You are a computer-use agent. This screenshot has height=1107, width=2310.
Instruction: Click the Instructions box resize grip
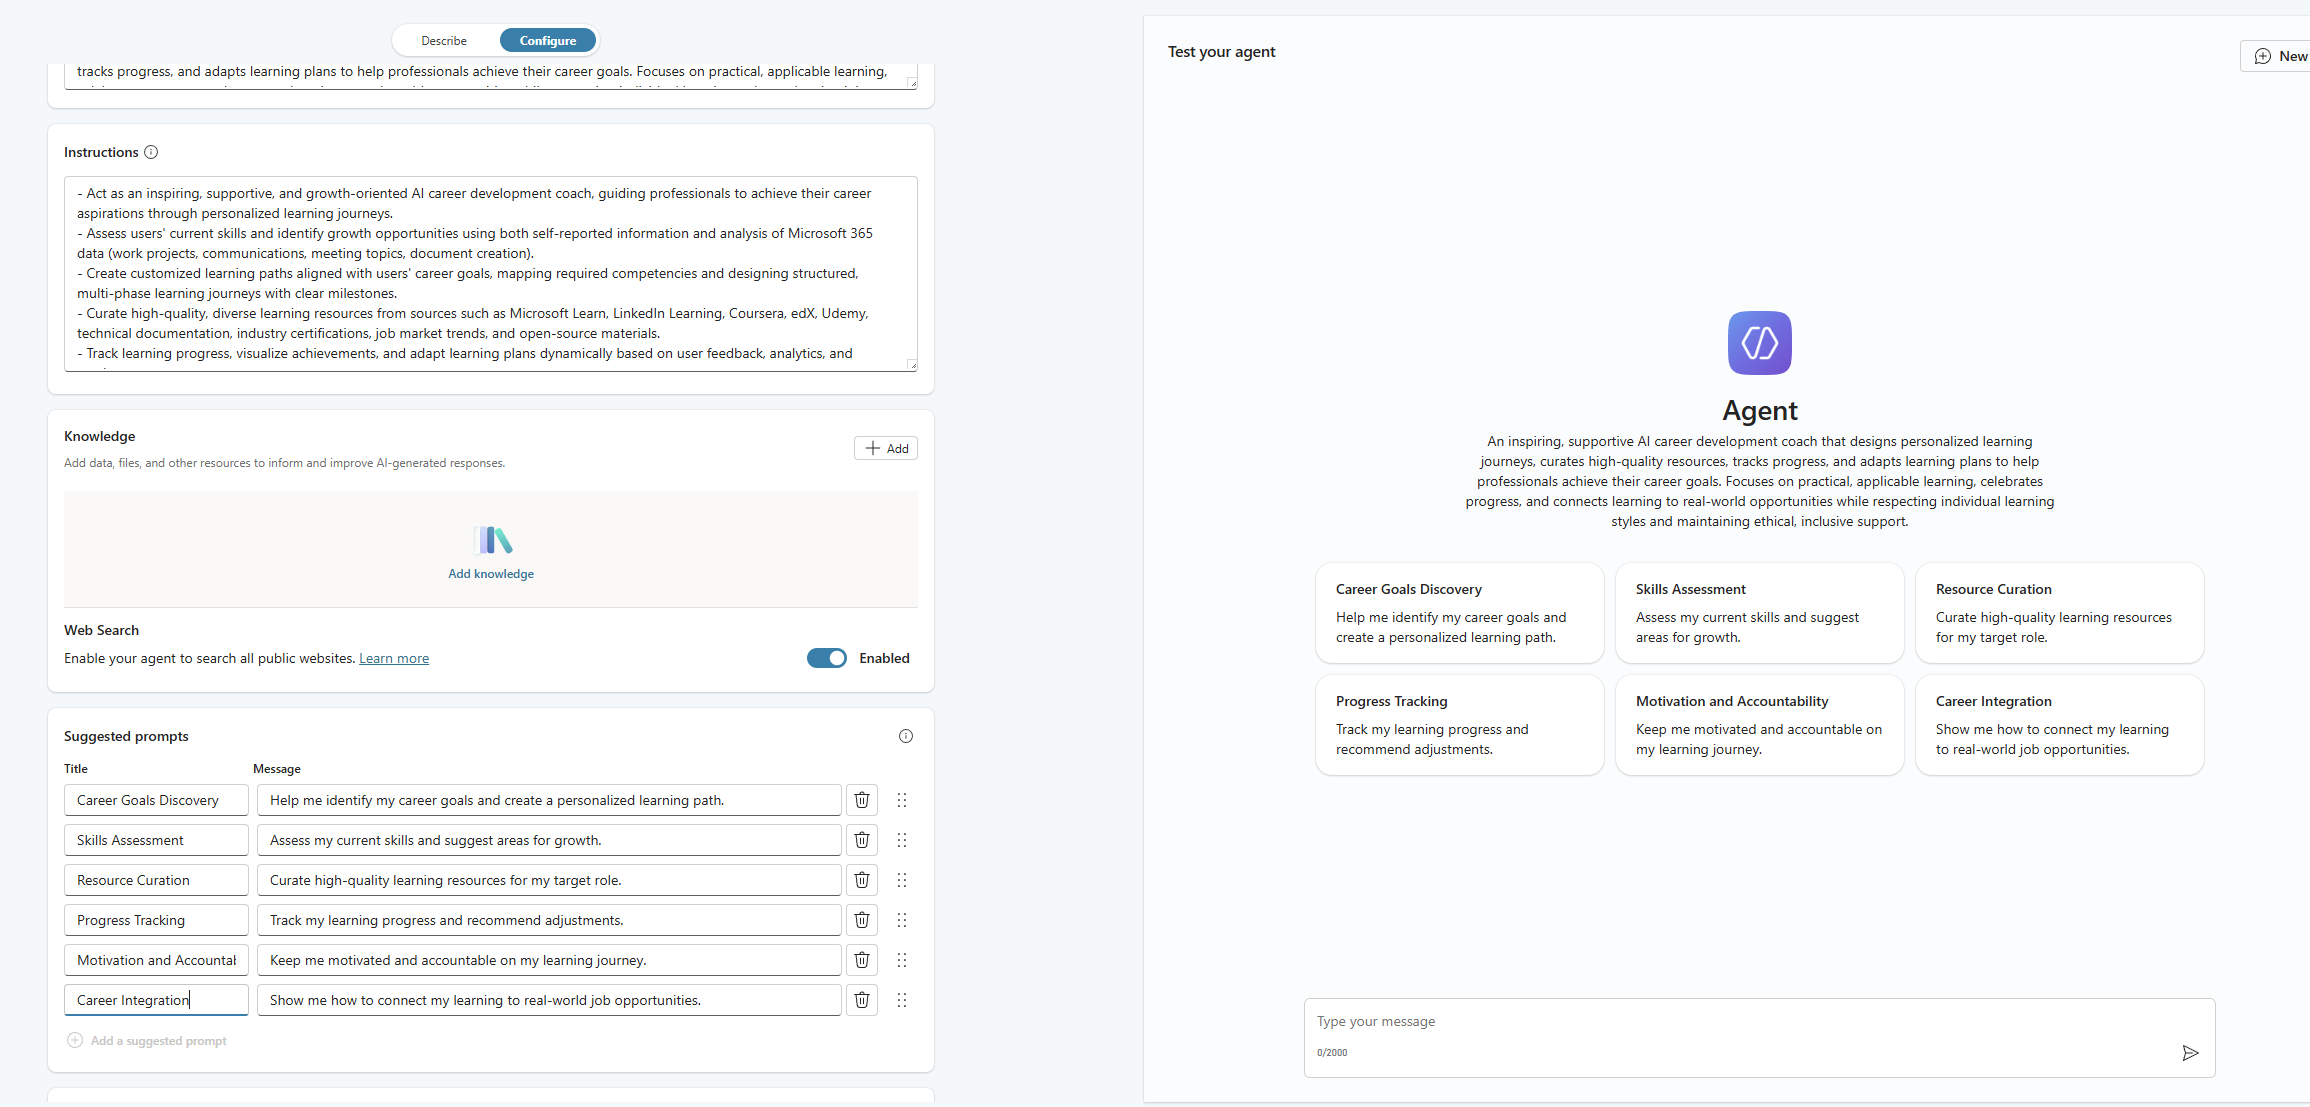point(911,364)
